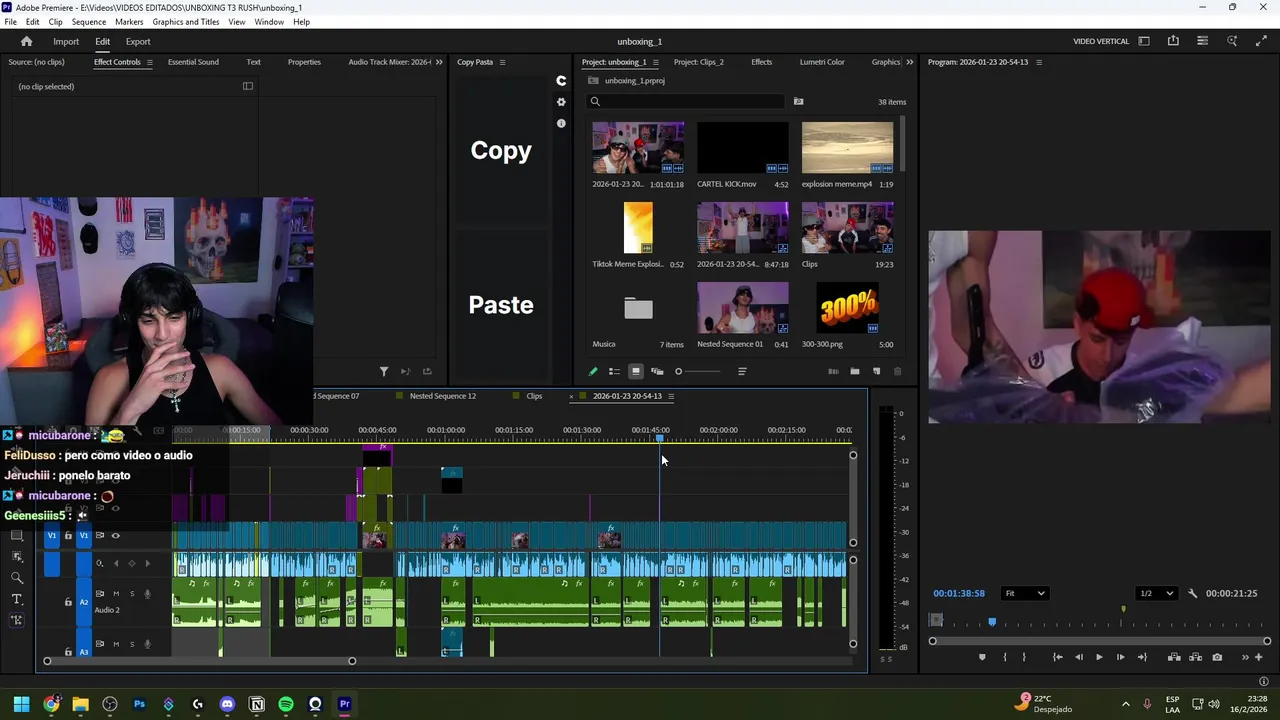Toggle A2 track targeting button
The height and width of the screenshot is (720, 1280).
[x=84, y=602]
